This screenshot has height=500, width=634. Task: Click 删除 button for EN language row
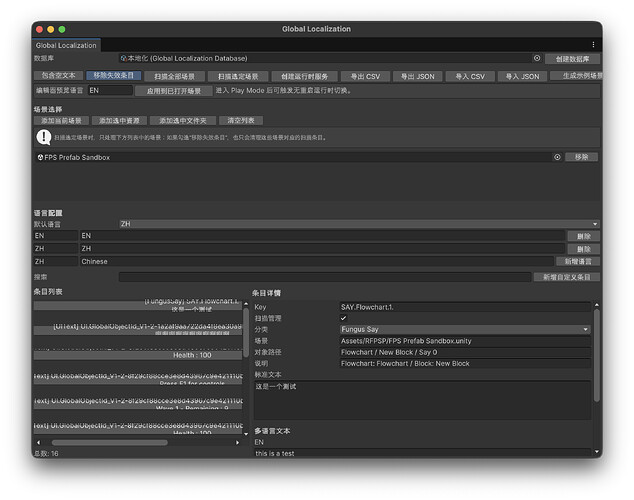(583, 236)
